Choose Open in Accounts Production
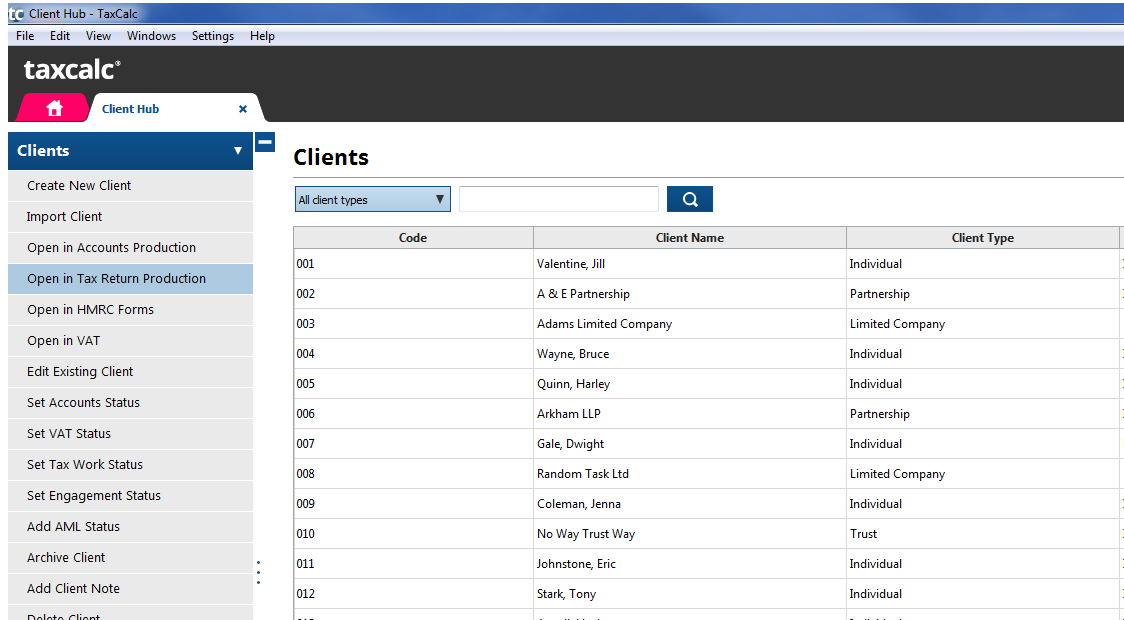This screenshot has width=1124, height=620. (x=130, y=247)
